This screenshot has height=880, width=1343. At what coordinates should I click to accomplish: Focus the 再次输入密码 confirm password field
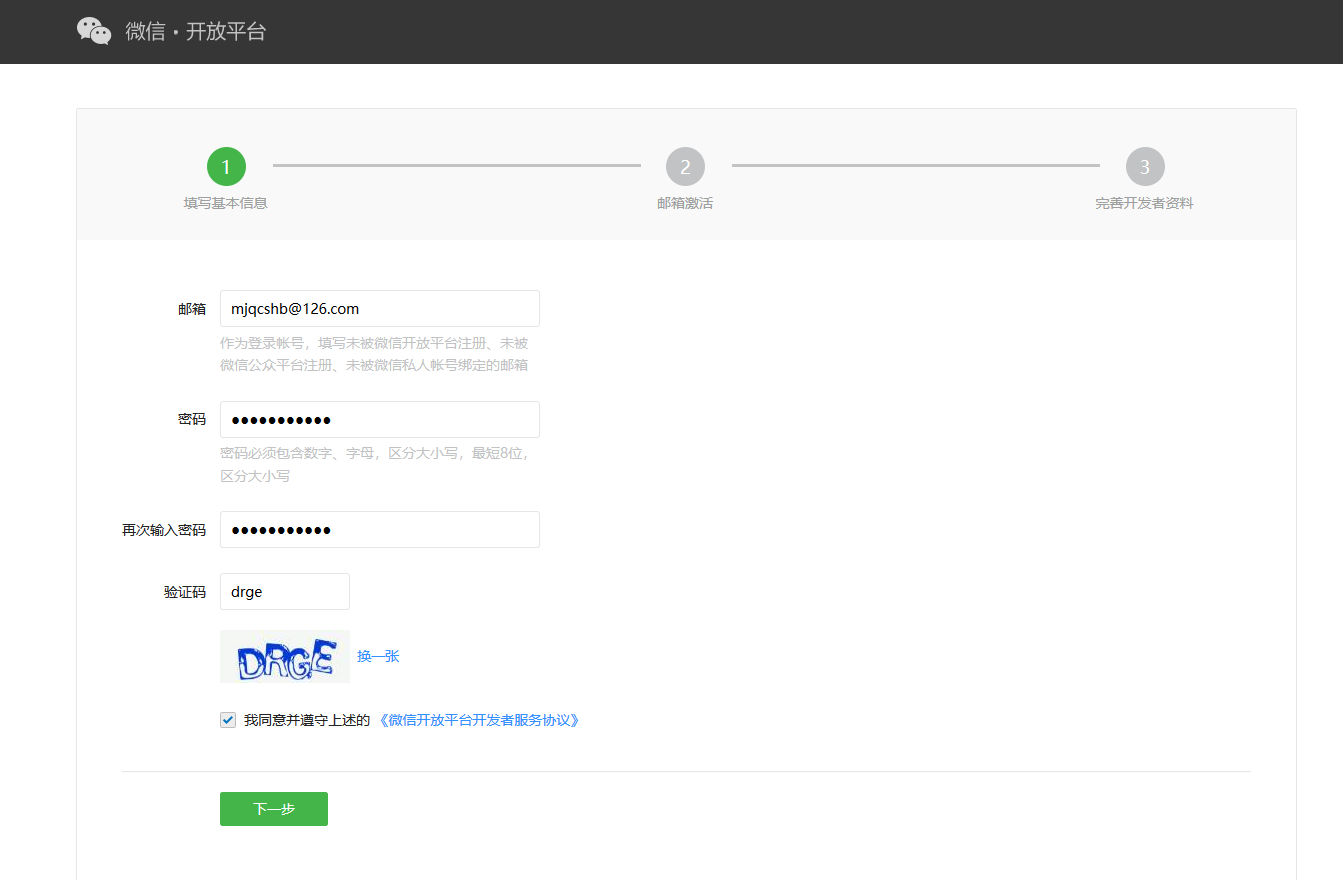click(380, 530)
